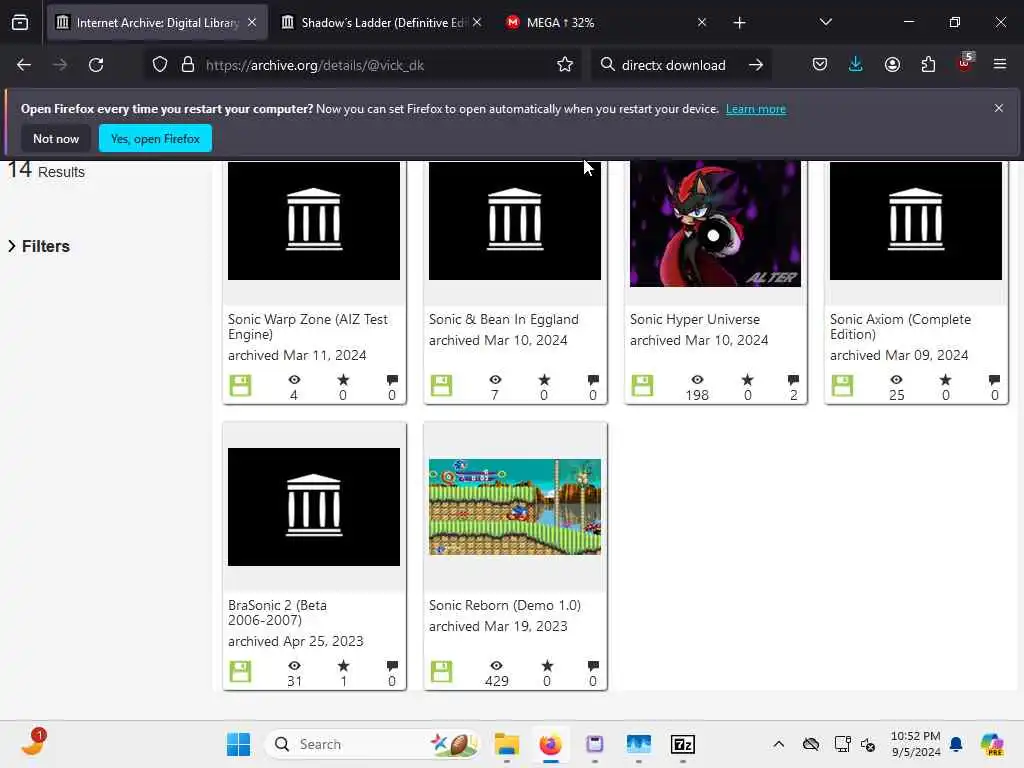
Task: Open the tracking protection shield icon
Action: (x=160, y=65)
